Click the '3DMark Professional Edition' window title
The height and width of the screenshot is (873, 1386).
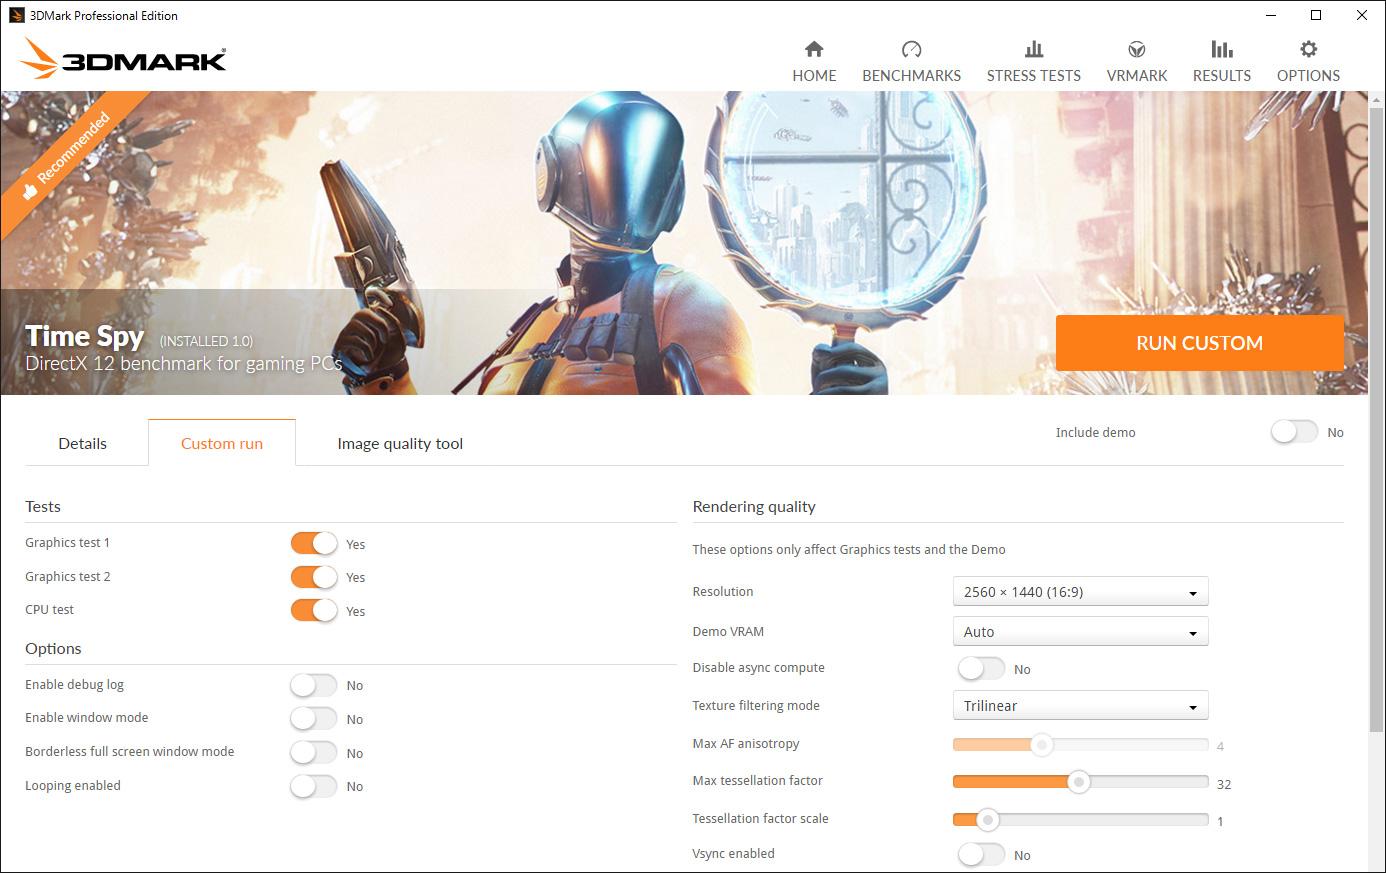[x=104, y=16]
